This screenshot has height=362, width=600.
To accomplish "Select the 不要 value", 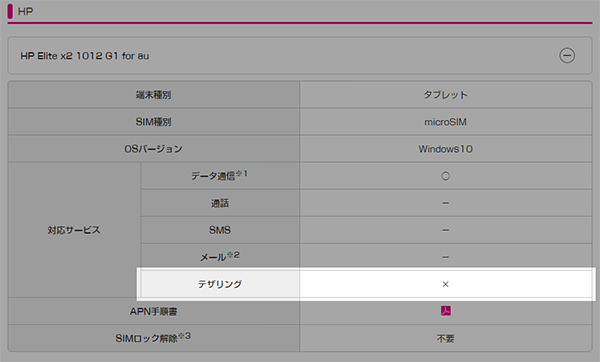I will (x=446, y=338).
